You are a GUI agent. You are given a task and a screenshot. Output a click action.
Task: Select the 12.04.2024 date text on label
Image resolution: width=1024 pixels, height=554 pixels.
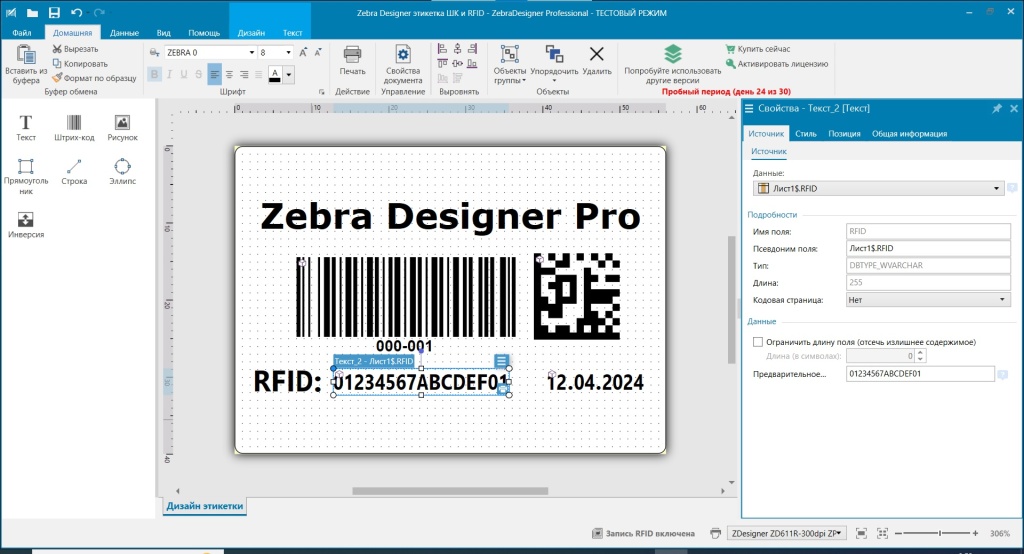(596, 382)
